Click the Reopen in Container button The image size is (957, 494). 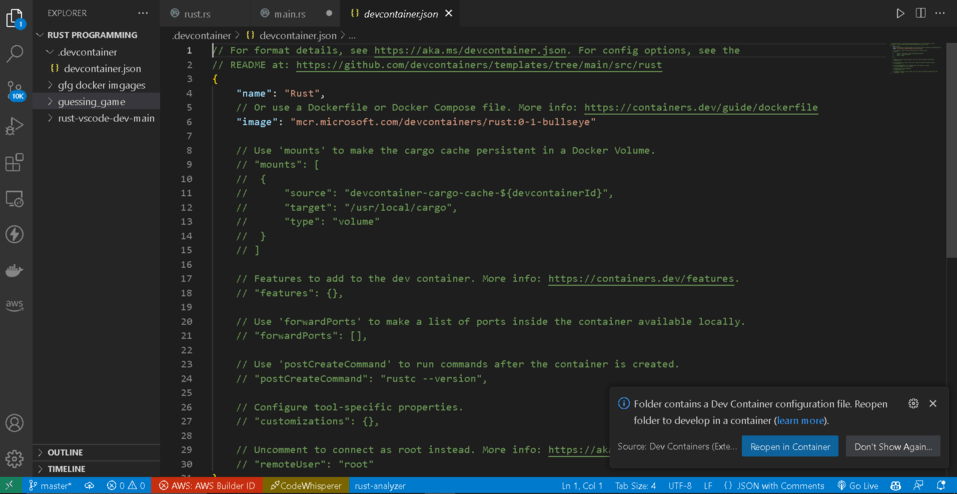789,447
